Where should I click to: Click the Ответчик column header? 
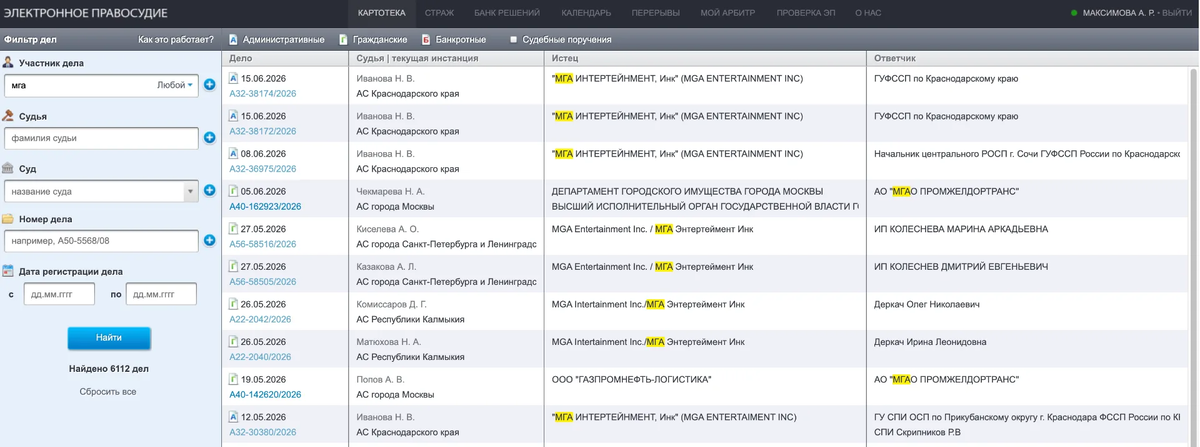coord(1029,59)
